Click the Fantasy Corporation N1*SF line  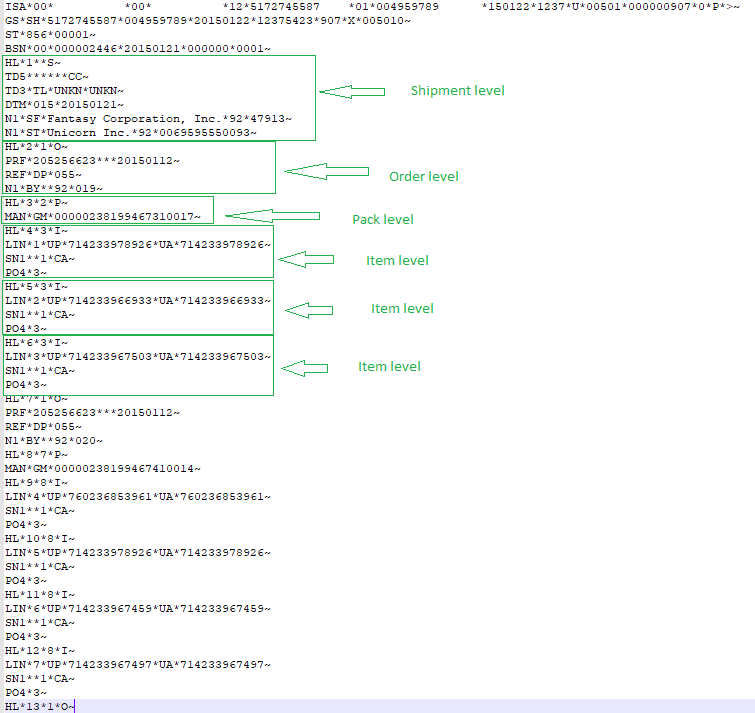(148, 119)
